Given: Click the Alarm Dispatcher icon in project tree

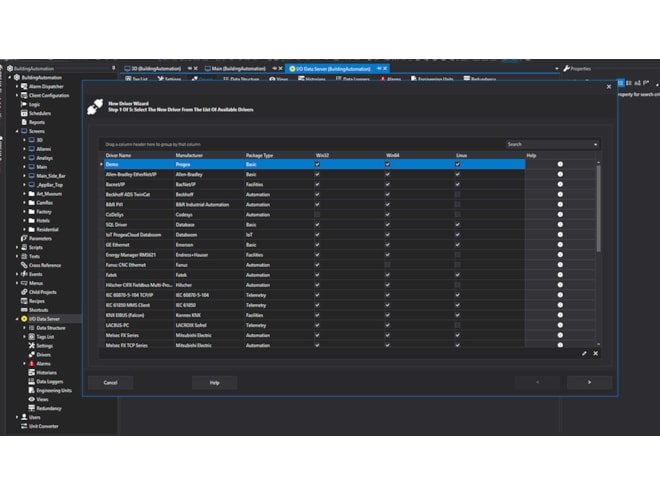Looking at the screenshot, I should click(x=23, y=86).
